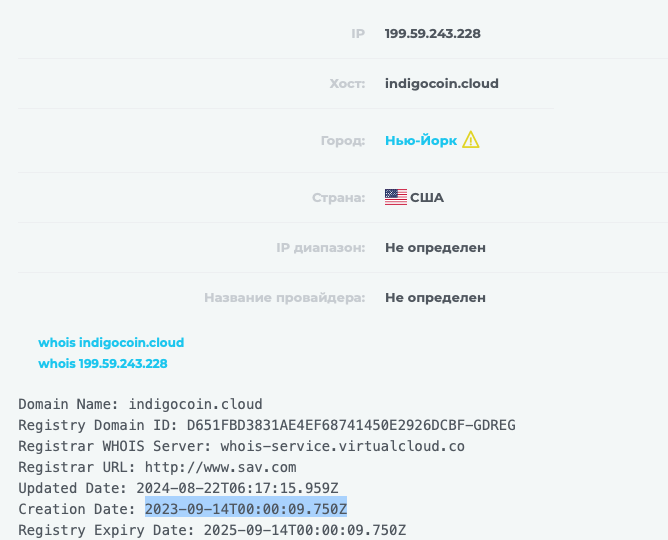
Task: Click the Registry Expiry Date timestamp
Action: tap(305, 530)
